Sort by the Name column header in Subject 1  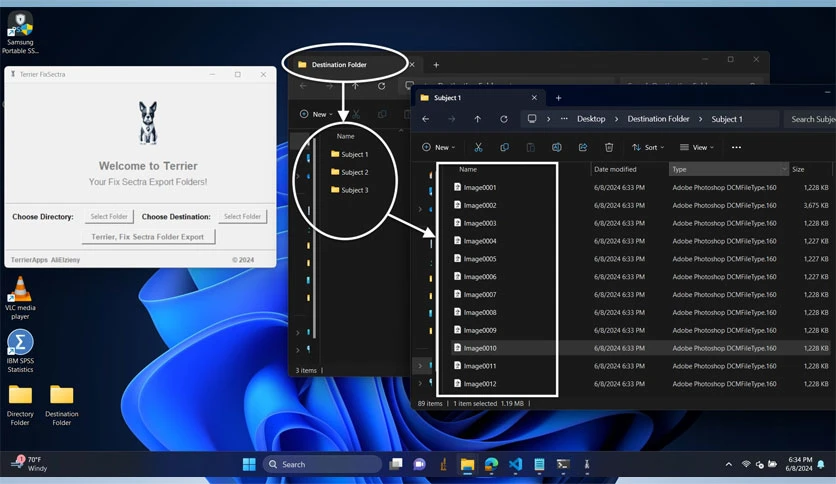[x=468, y=169]
